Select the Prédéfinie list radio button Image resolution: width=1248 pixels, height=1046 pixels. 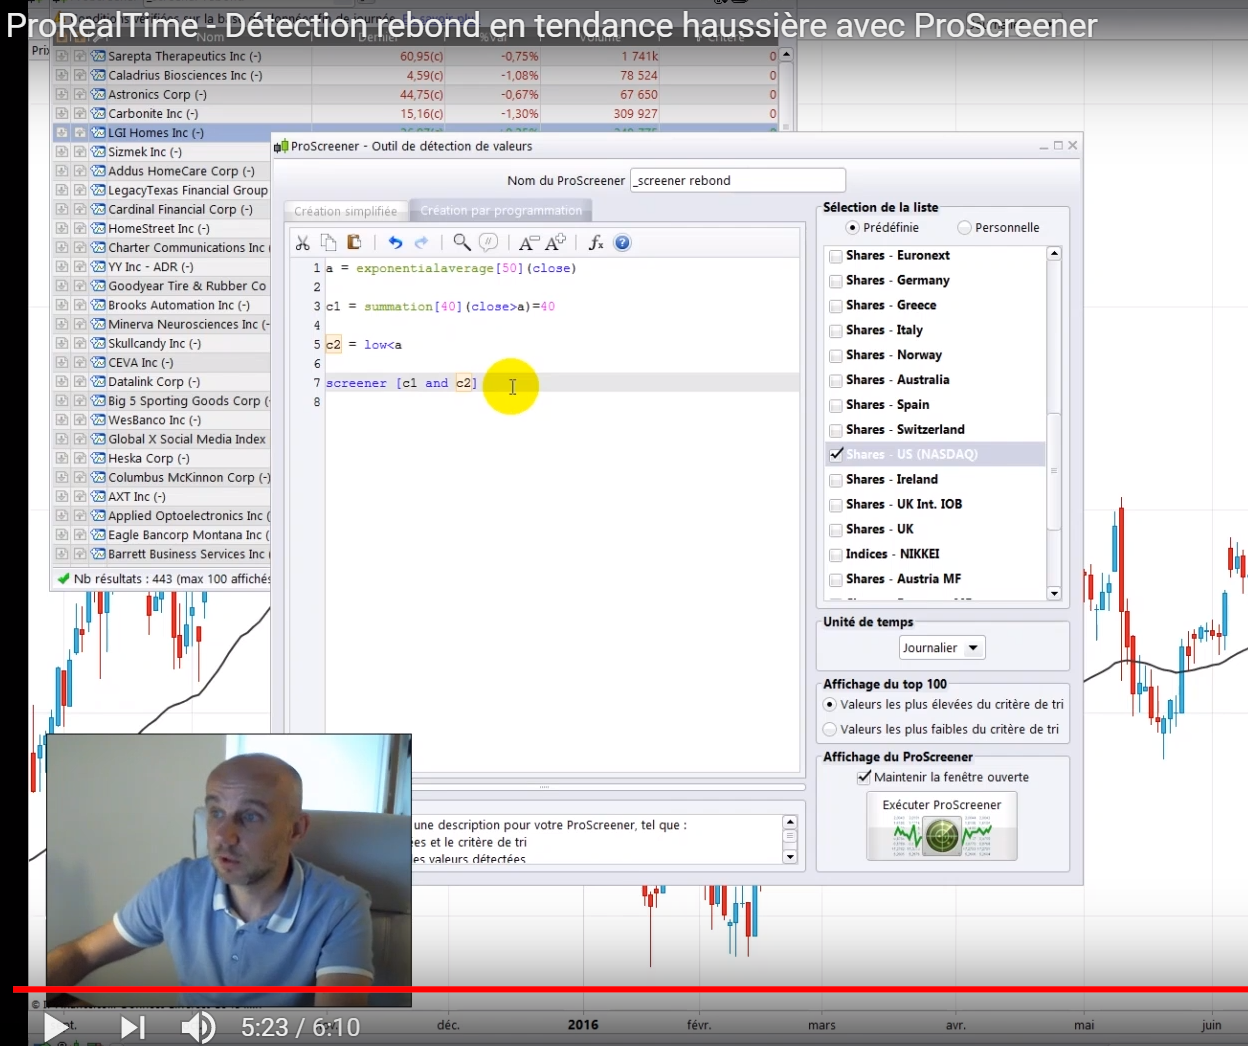coord(852,227)
